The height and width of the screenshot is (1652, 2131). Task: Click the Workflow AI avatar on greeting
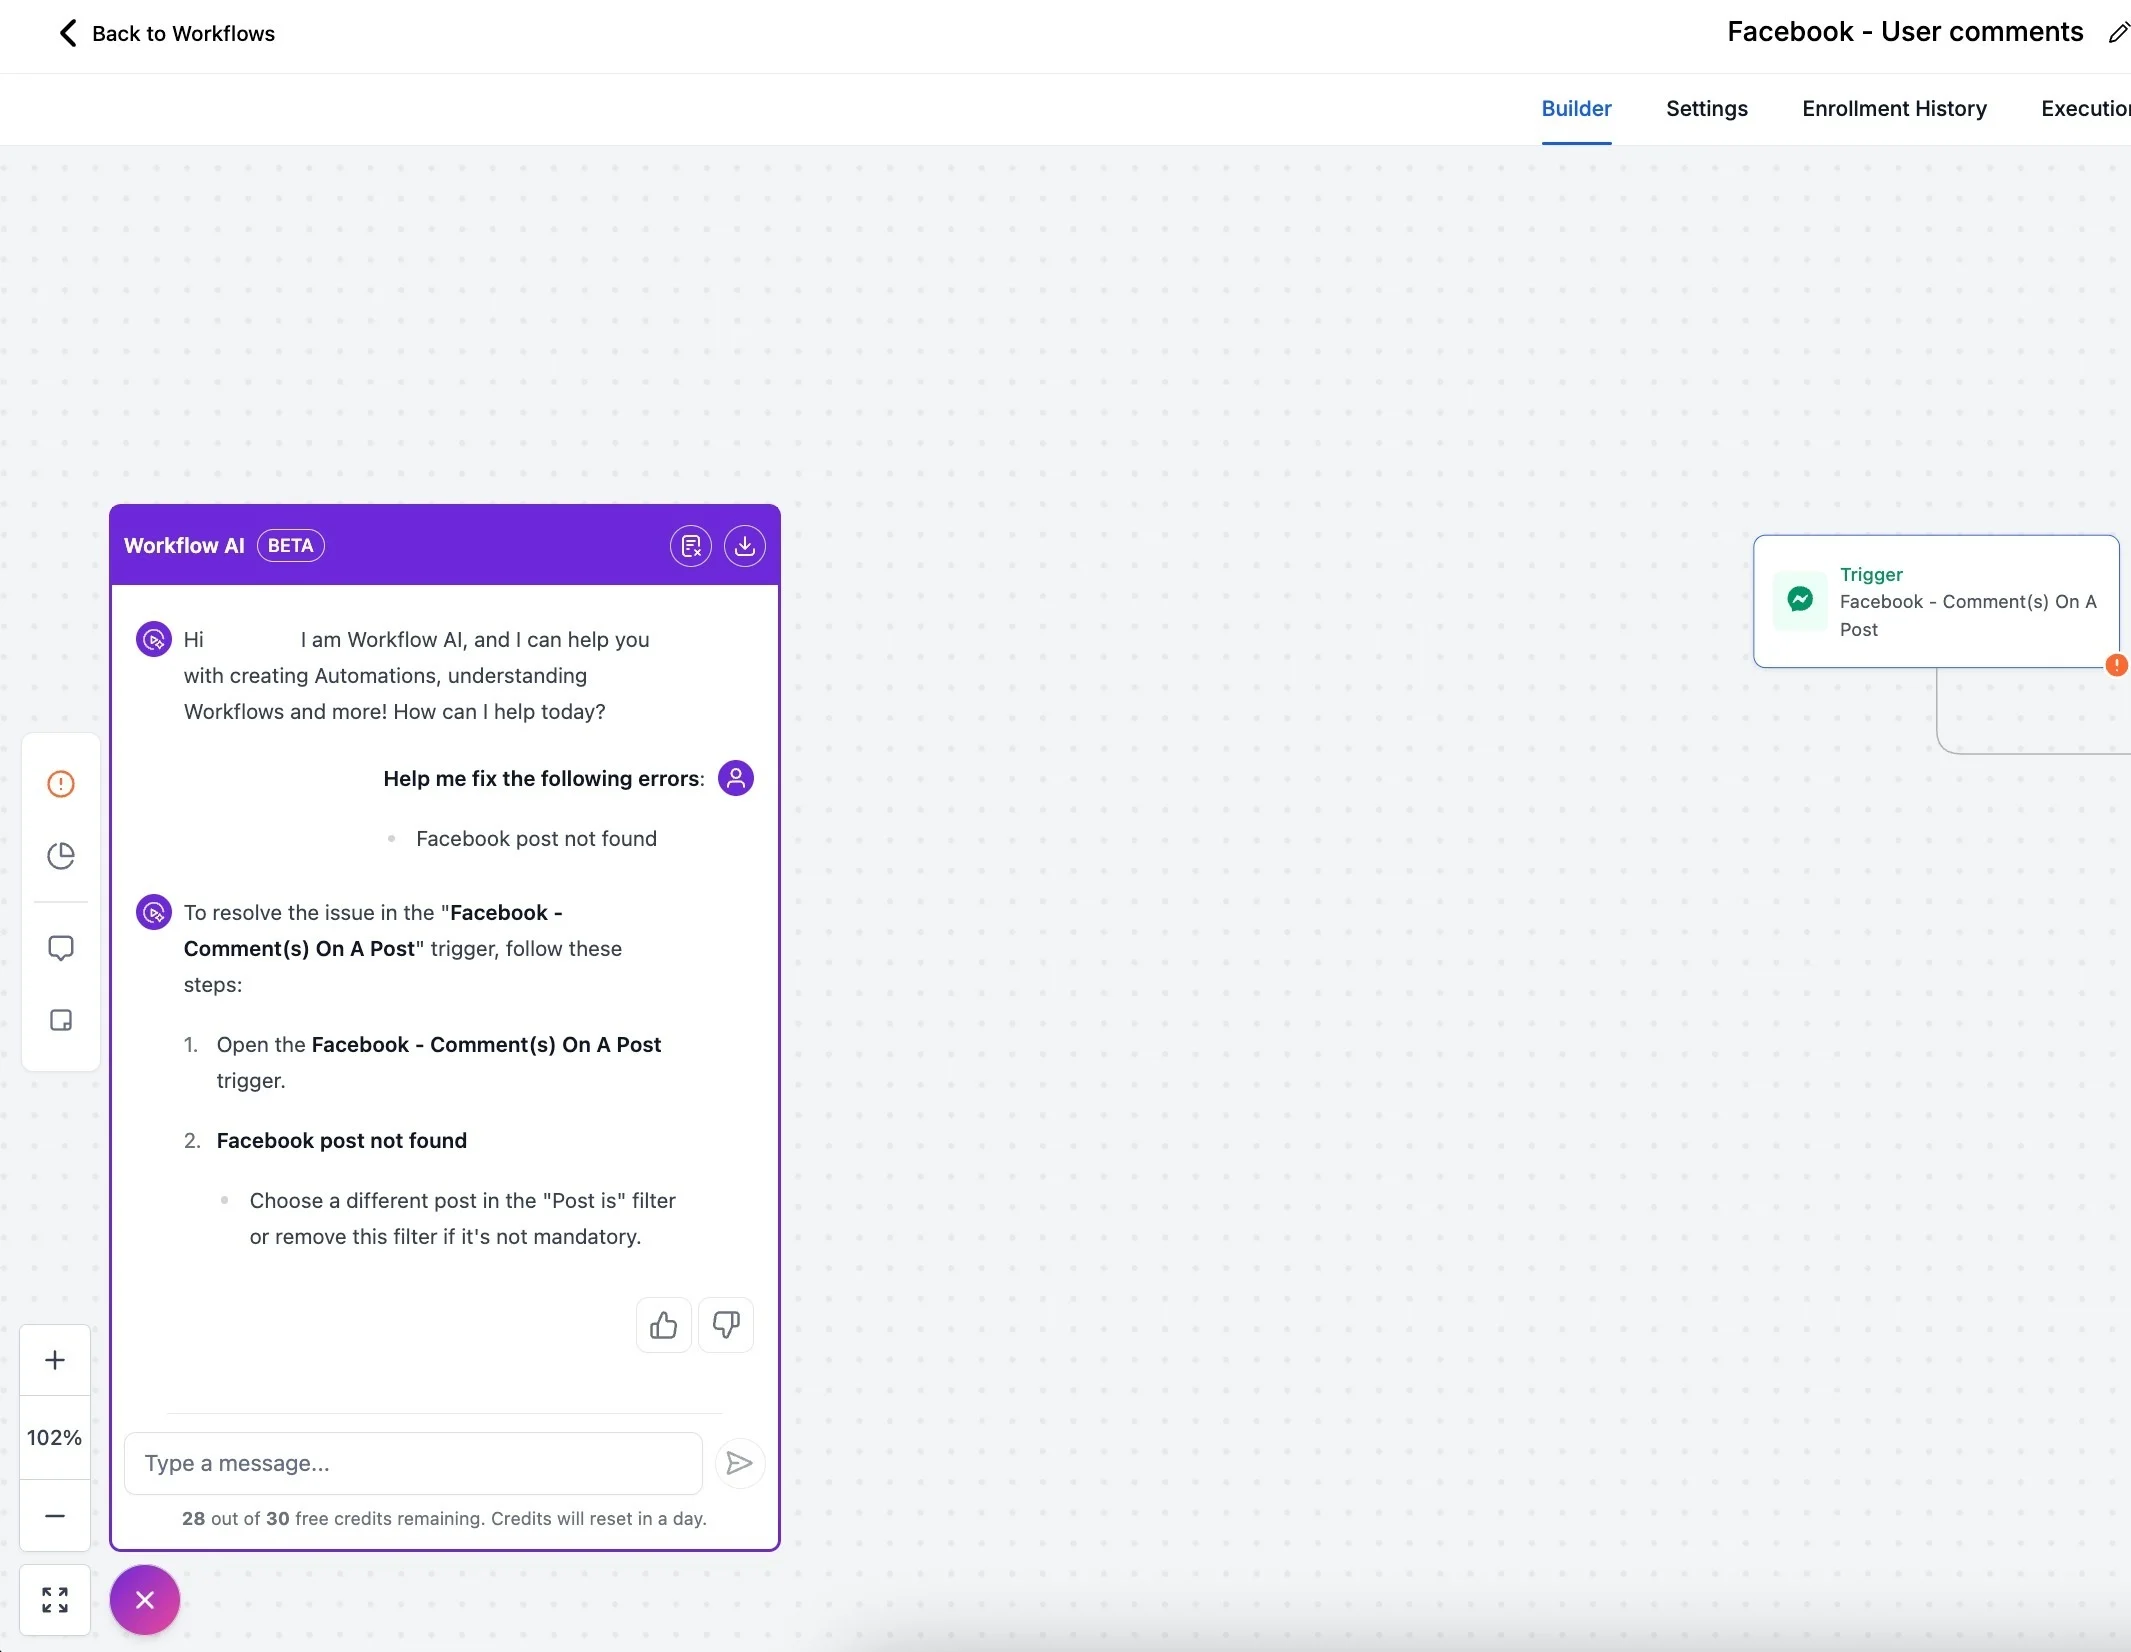point(154,639)
